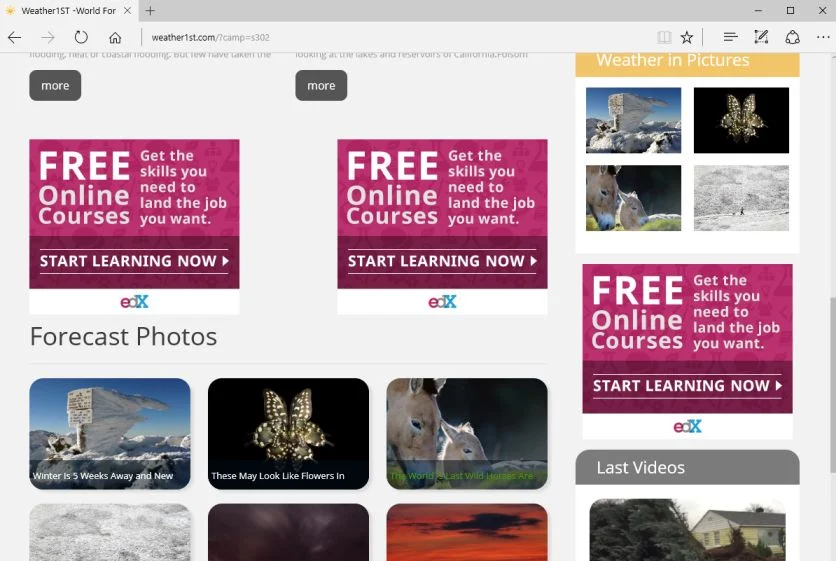Open 'Winter Is 5 Weeks Away' forecast photo
The height and width of the screenshot is (561, 836).
110,434
